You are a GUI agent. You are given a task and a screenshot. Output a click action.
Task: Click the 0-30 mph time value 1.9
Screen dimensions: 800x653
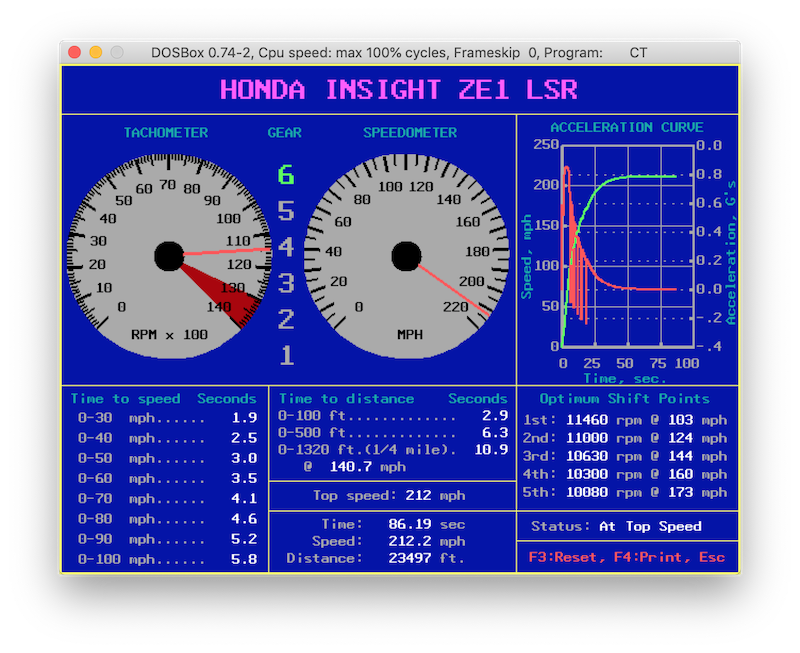coord(244,418)
